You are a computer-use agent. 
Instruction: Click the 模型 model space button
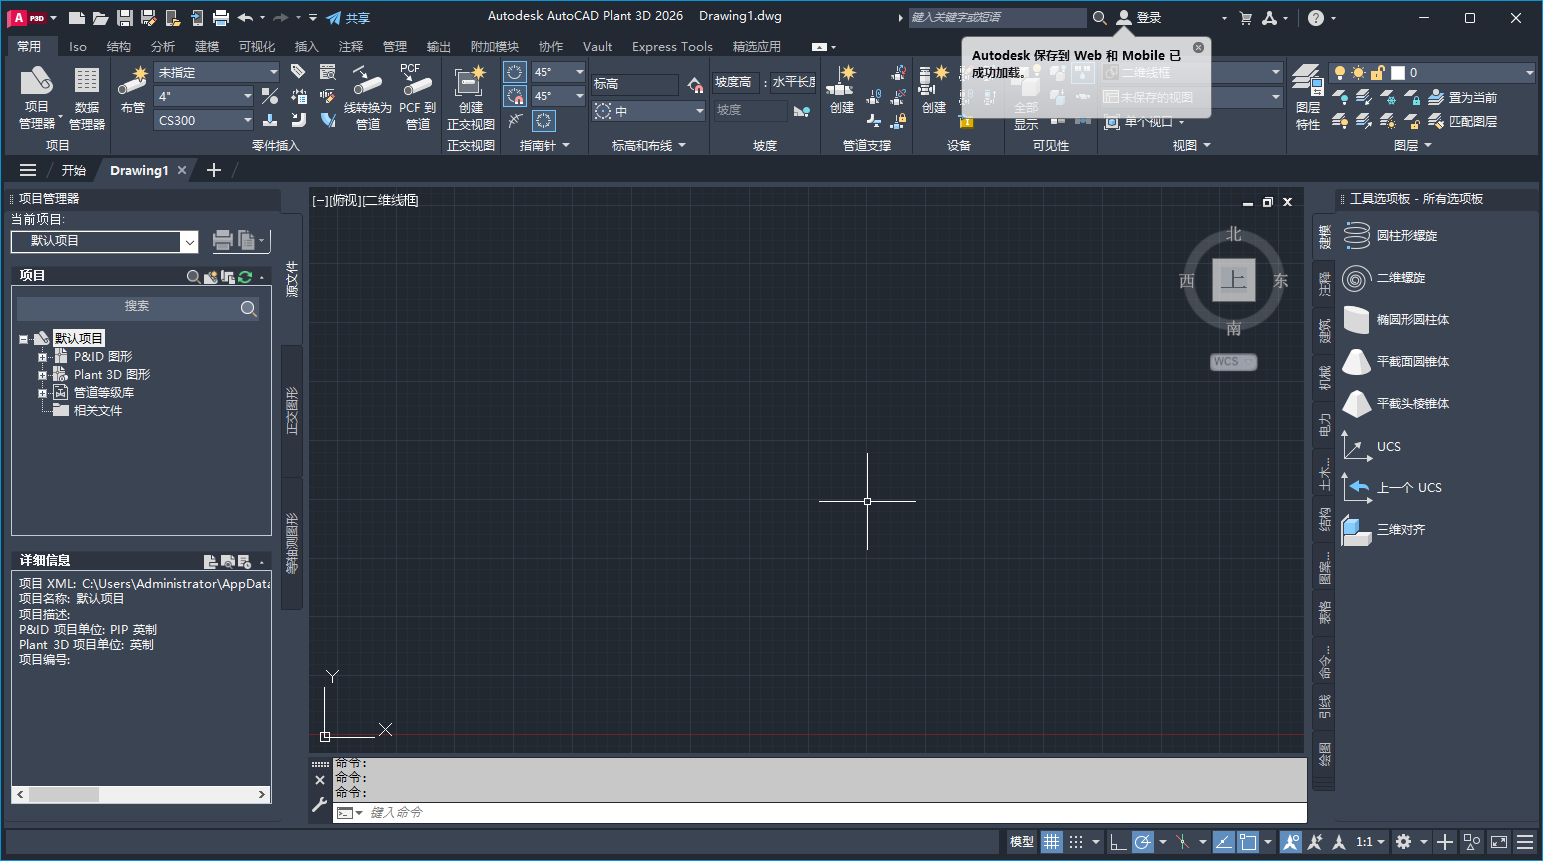pyautogui.click(x=1021, y=842)
